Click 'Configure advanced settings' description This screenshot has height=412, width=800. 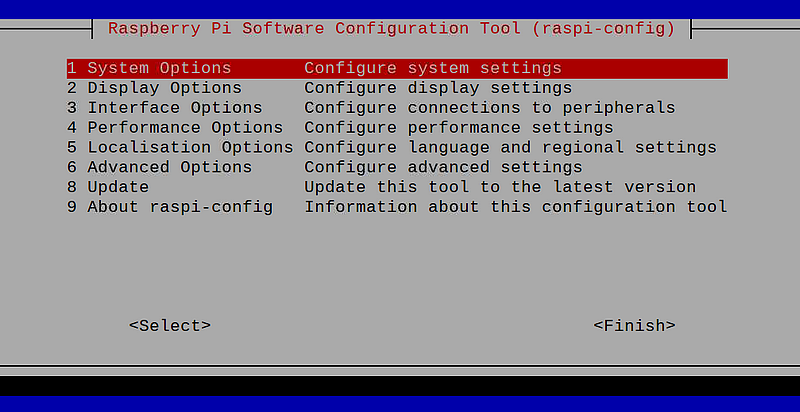(443, 167)
